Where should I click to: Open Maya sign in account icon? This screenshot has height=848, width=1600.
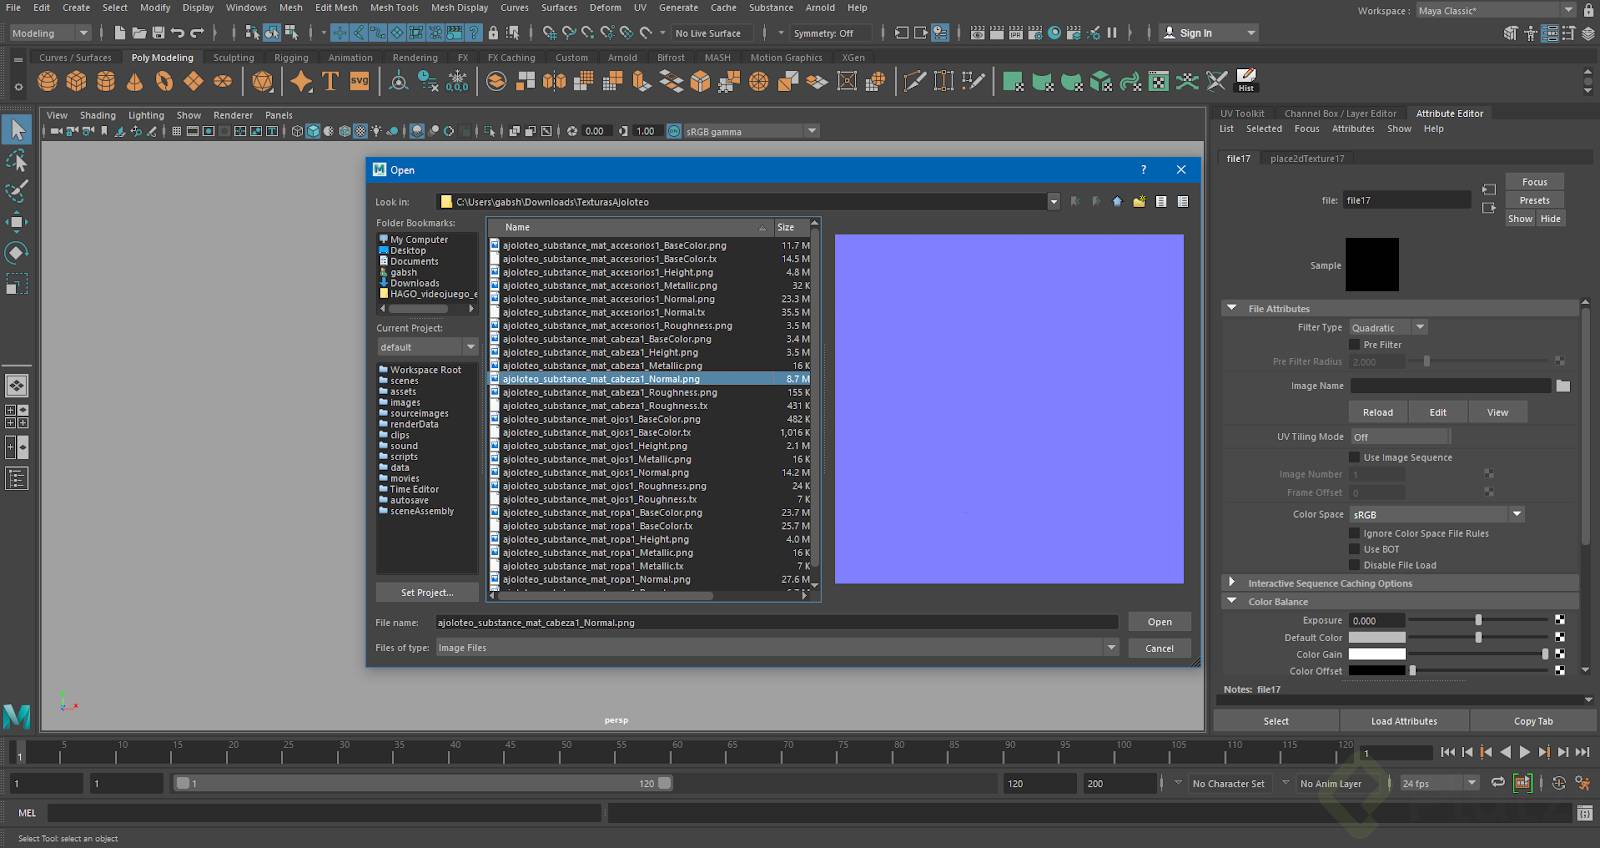(x=1169, y=33)
